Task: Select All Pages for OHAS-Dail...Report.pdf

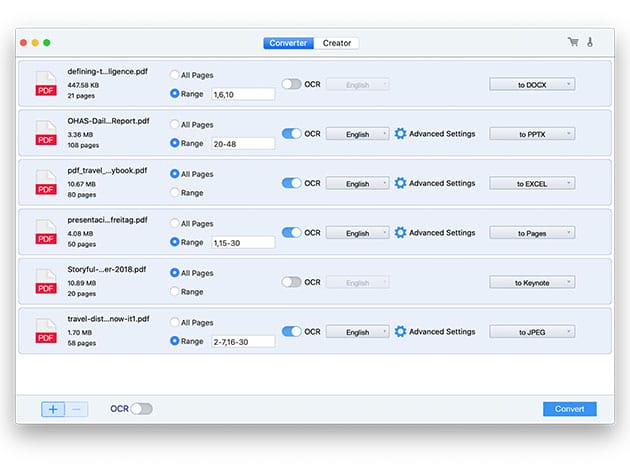Action: (175, 125)
